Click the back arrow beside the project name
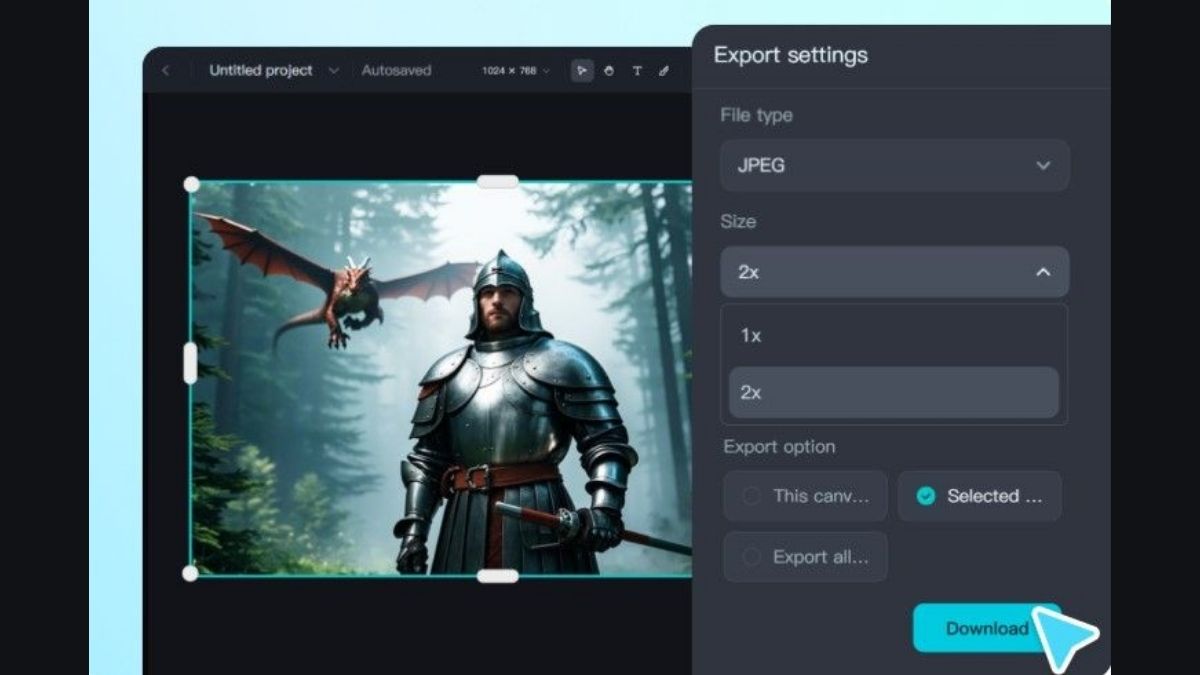1200x675 pixels. click(x=166, y=71)
